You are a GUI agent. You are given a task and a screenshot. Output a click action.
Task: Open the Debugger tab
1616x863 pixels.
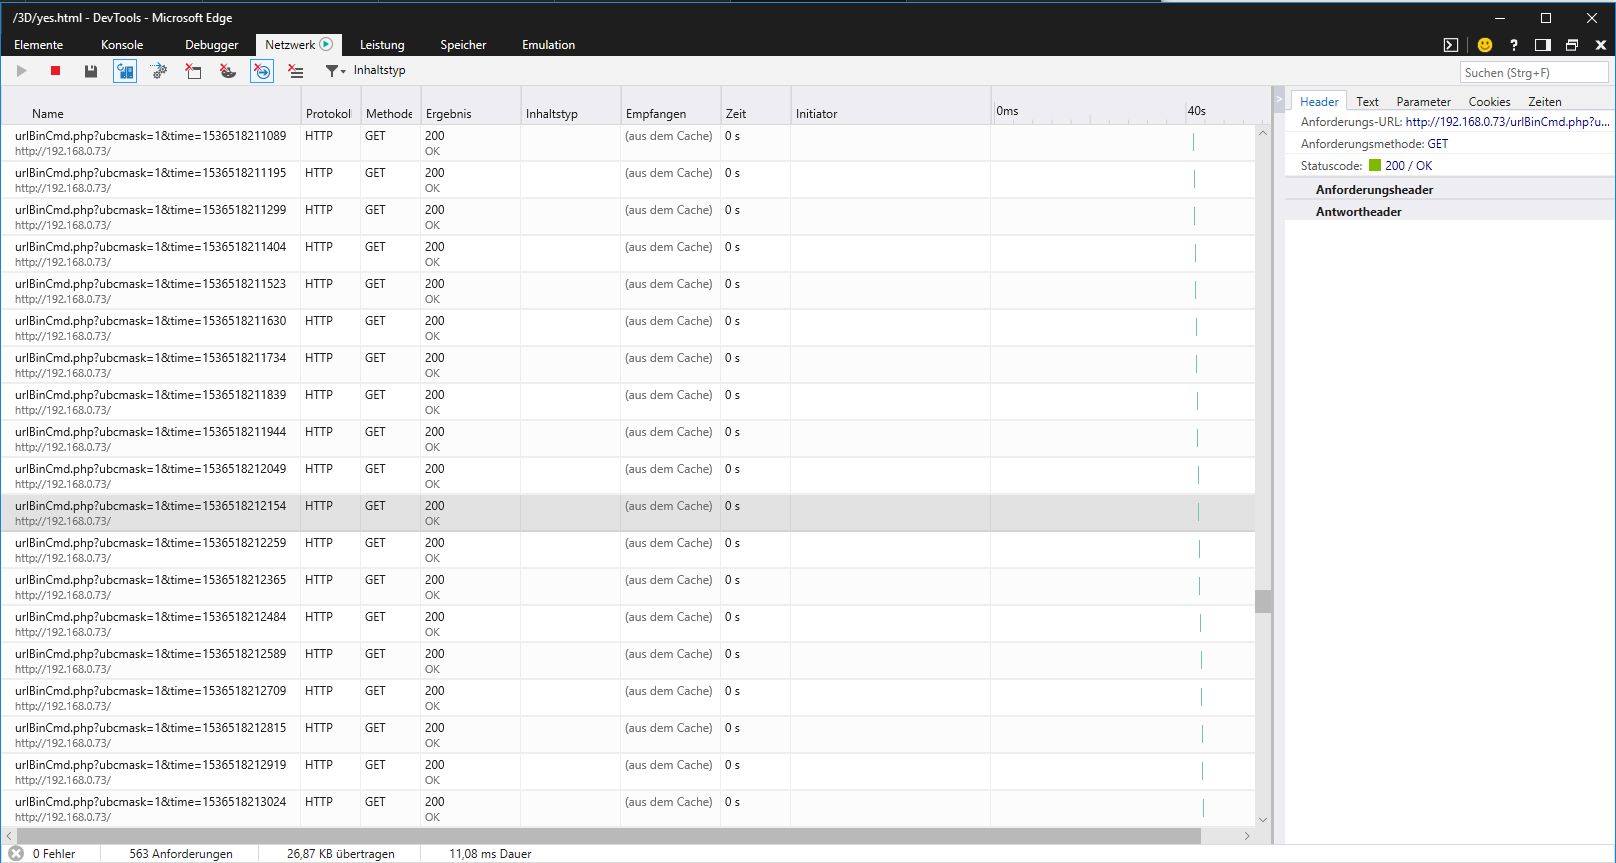pyautogui.click(x=212, y=45)
